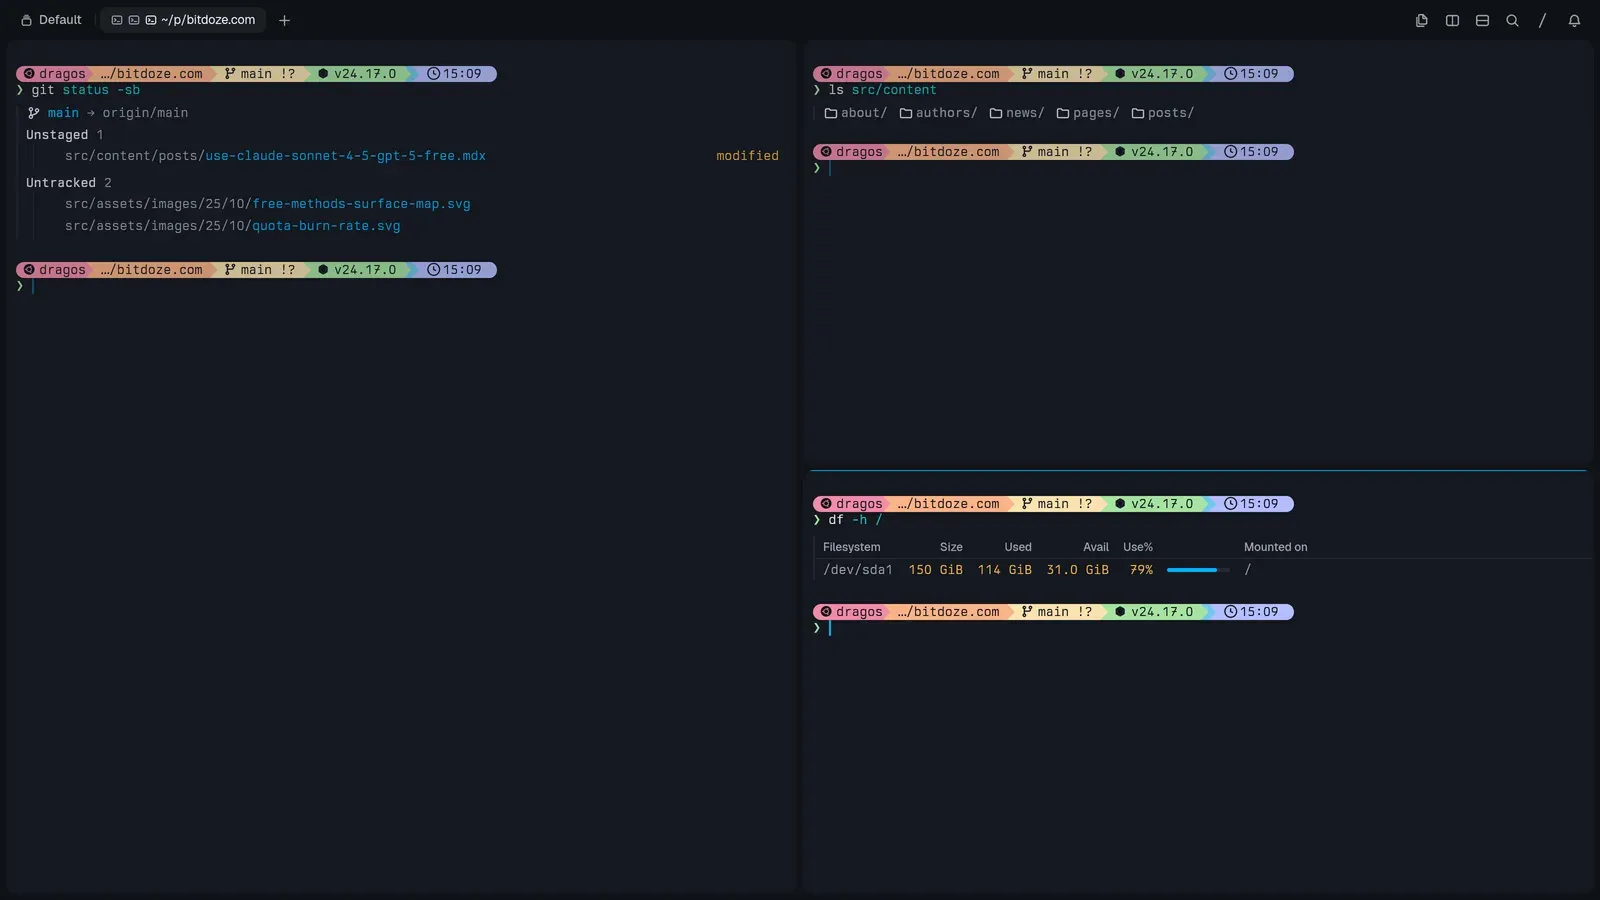This screenshot has height=900, width=1600.
Task: Click 'main → origin/main' branch line
Action: (108, 113)
